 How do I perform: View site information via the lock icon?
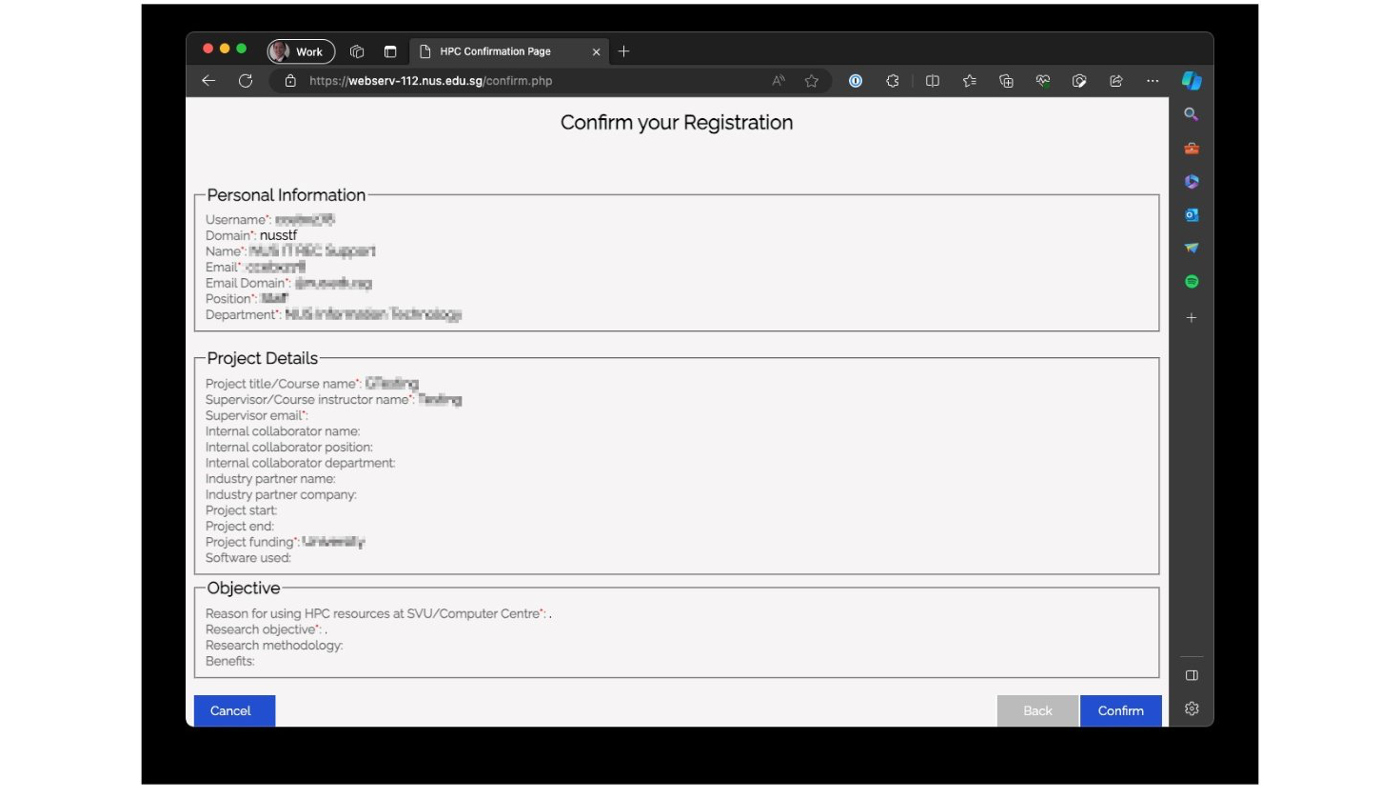click(290, 81)
